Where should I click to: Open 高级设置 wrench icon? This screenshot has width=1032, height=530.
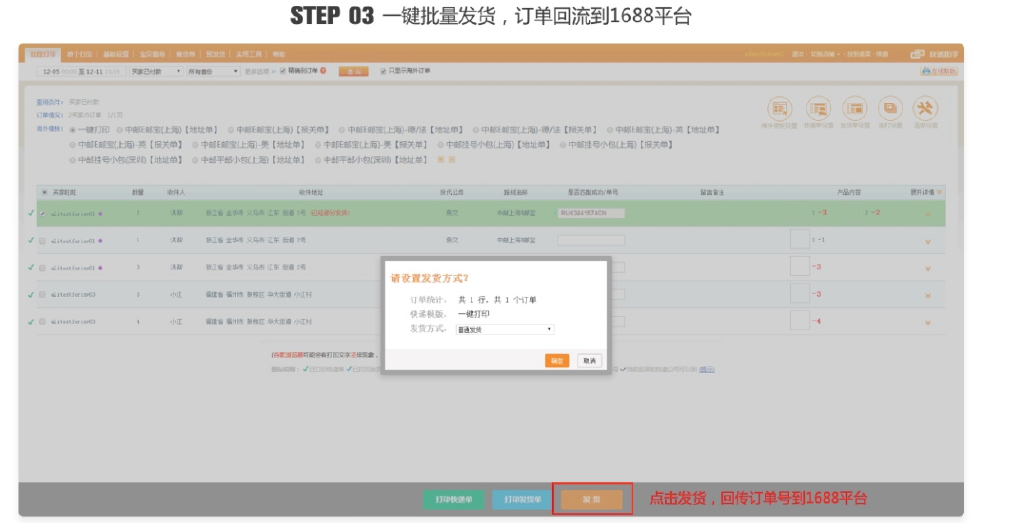[925, 109]
